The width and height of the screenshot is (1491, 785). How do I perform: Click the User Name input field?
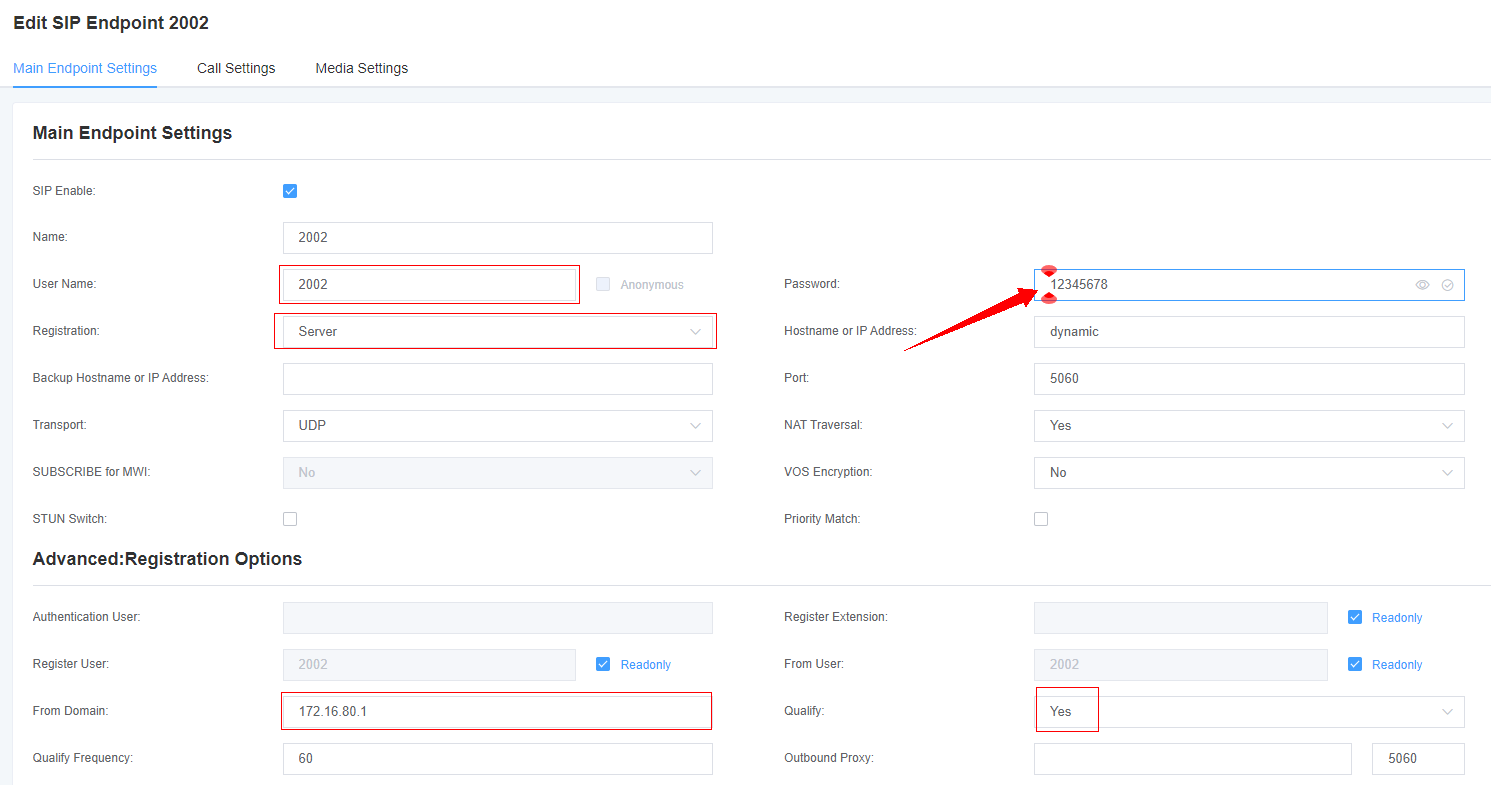click(430, 284)
